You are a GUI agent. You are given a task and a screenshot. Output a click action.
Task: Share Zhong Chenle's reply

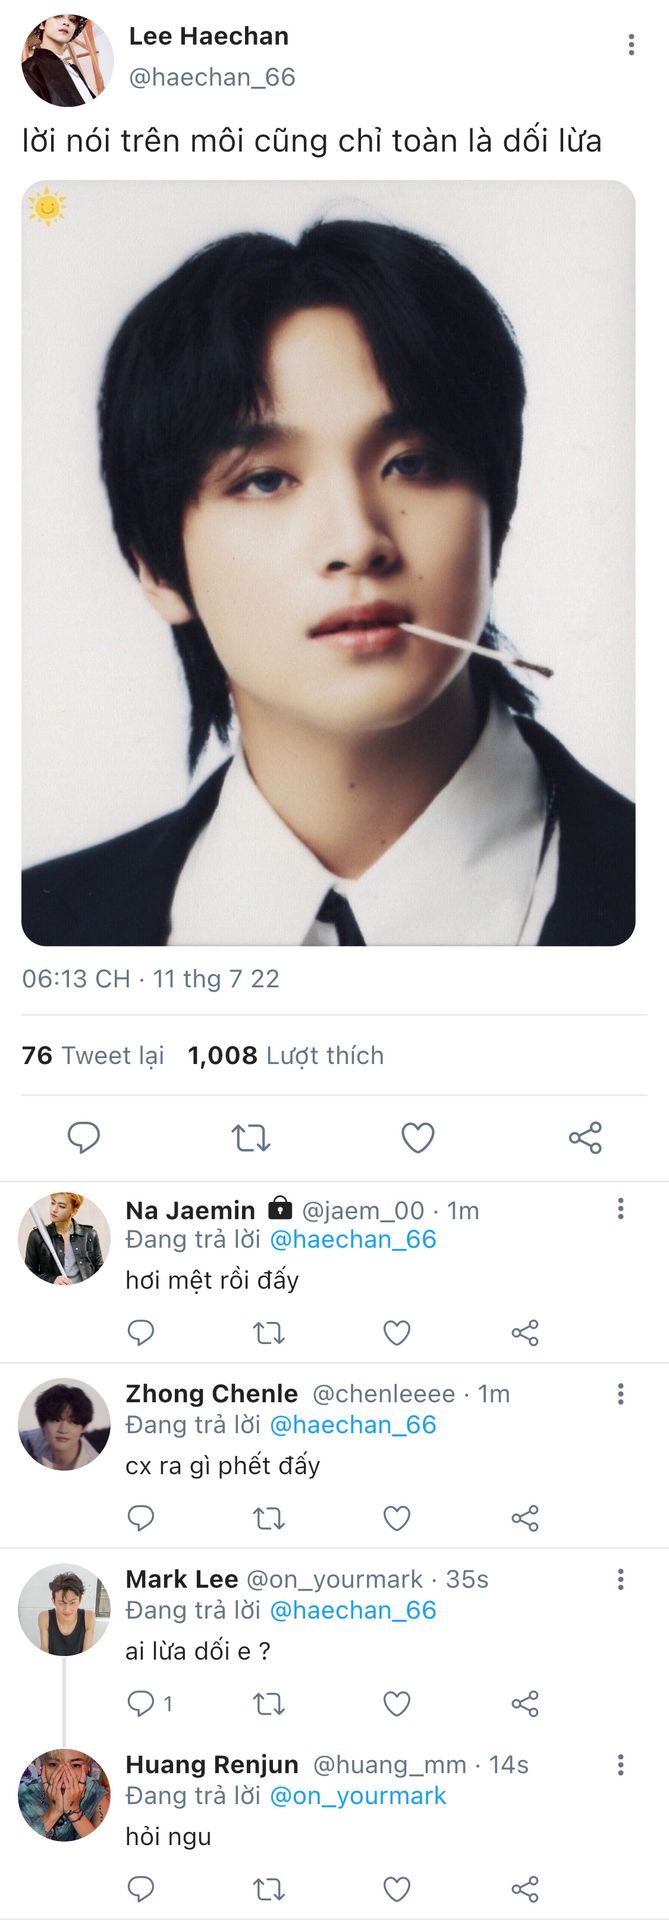[x=525, y=1518]
